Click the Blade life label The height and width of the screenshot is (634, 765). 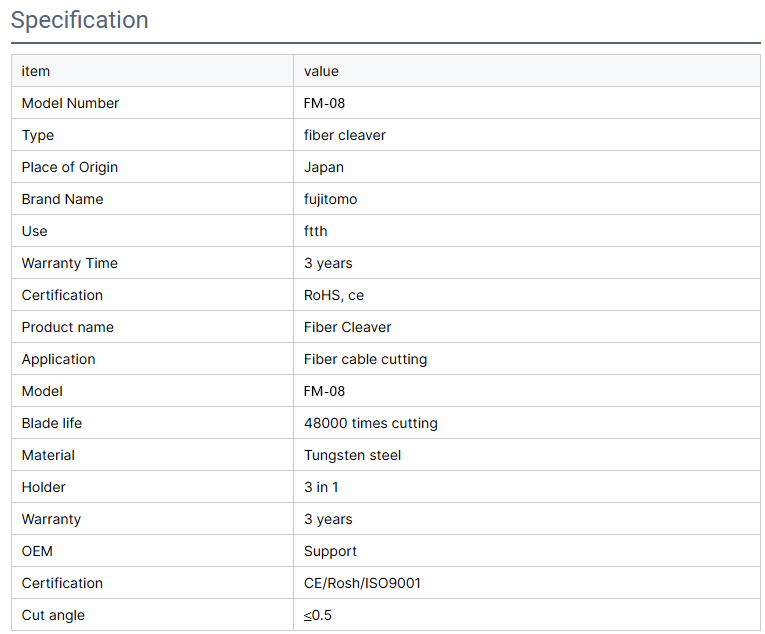point(52,423)
